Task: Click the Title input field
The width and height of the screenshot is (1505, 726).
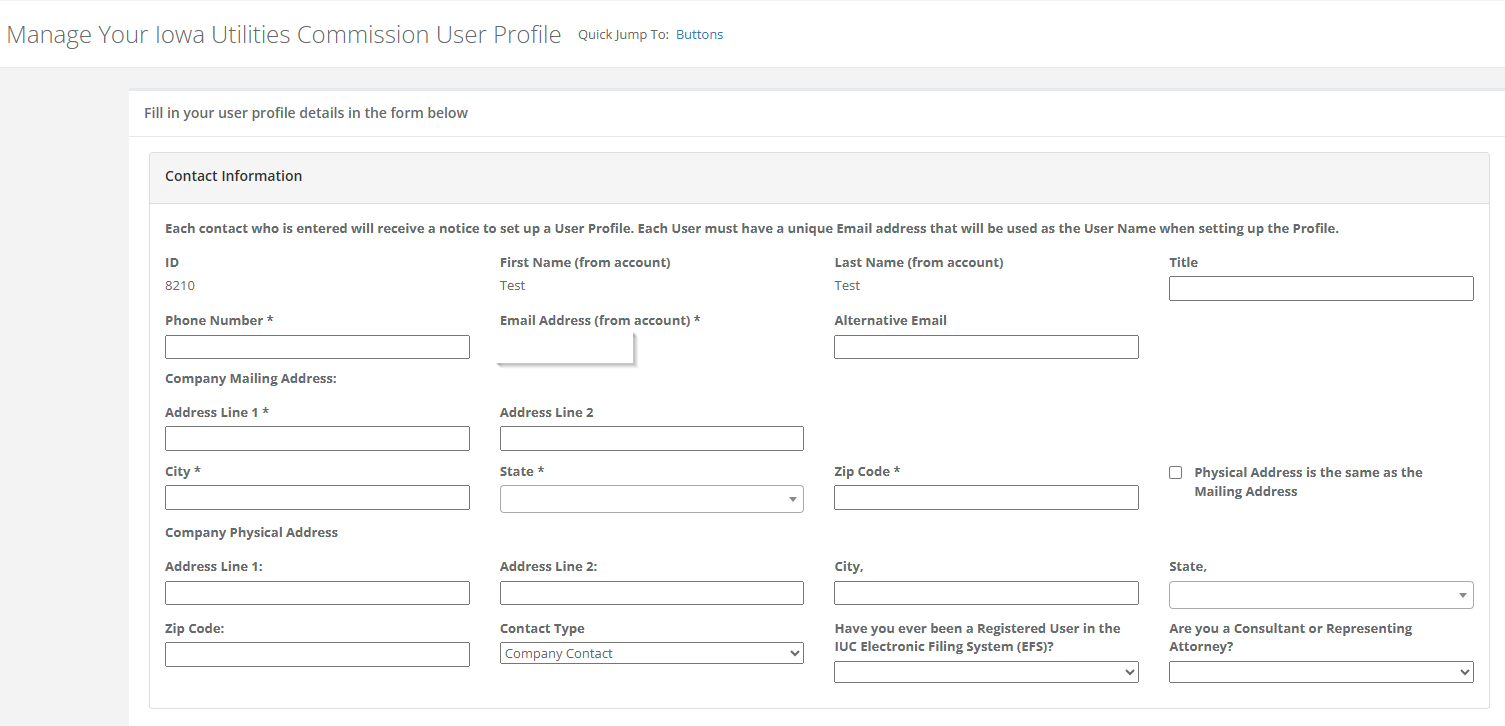Action: coord(1320,289)
